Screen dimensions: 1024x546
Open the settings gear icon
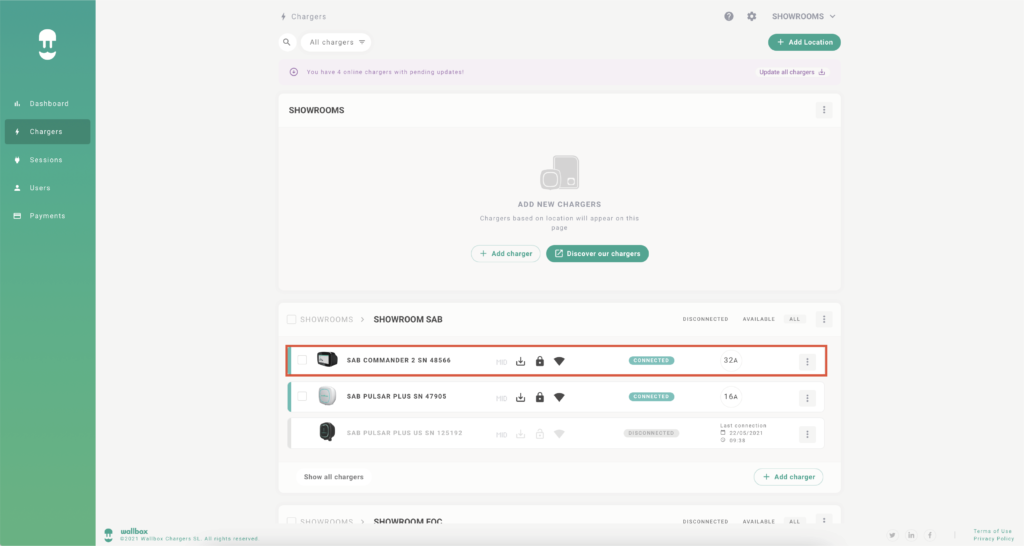752,16
